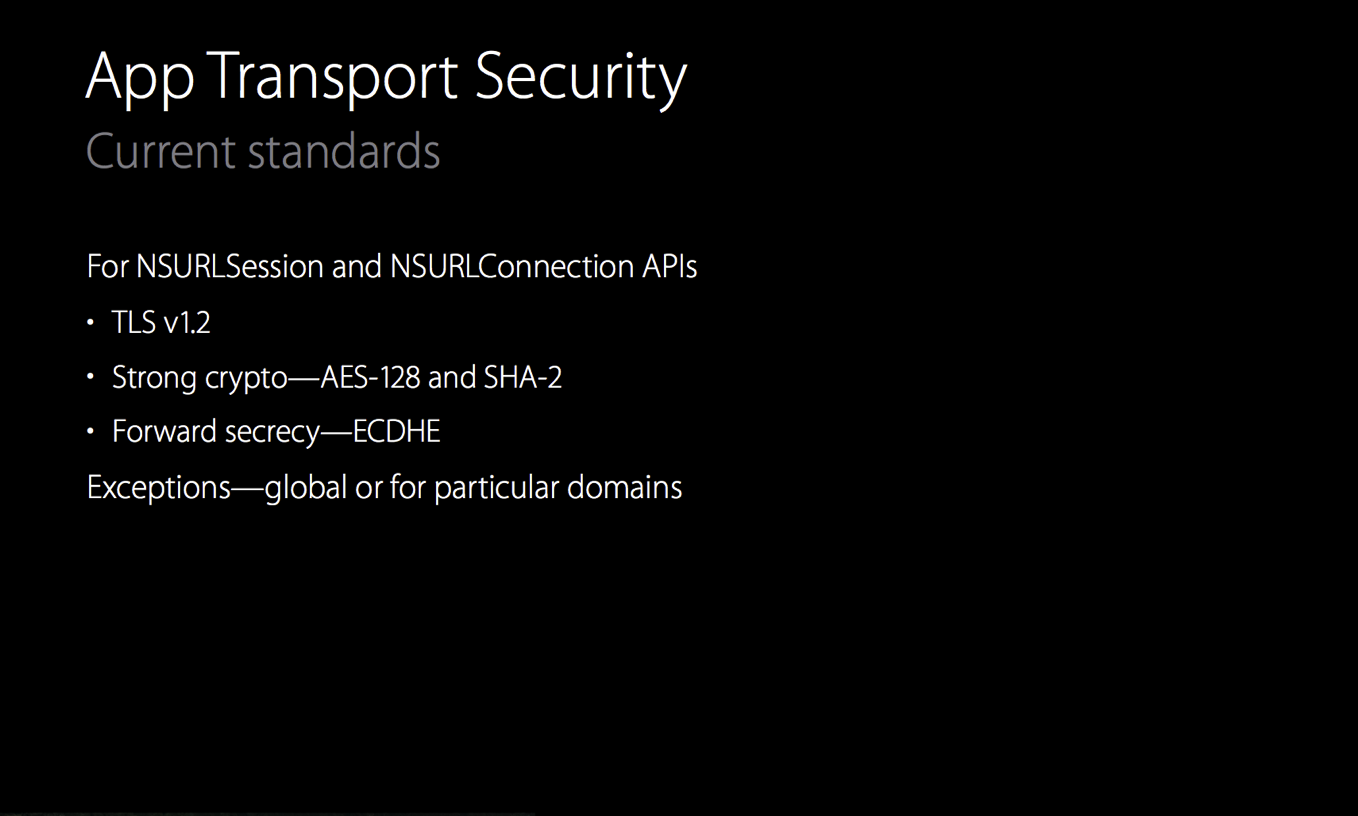Click the "App" word in the slide title

tap(139, 79)
